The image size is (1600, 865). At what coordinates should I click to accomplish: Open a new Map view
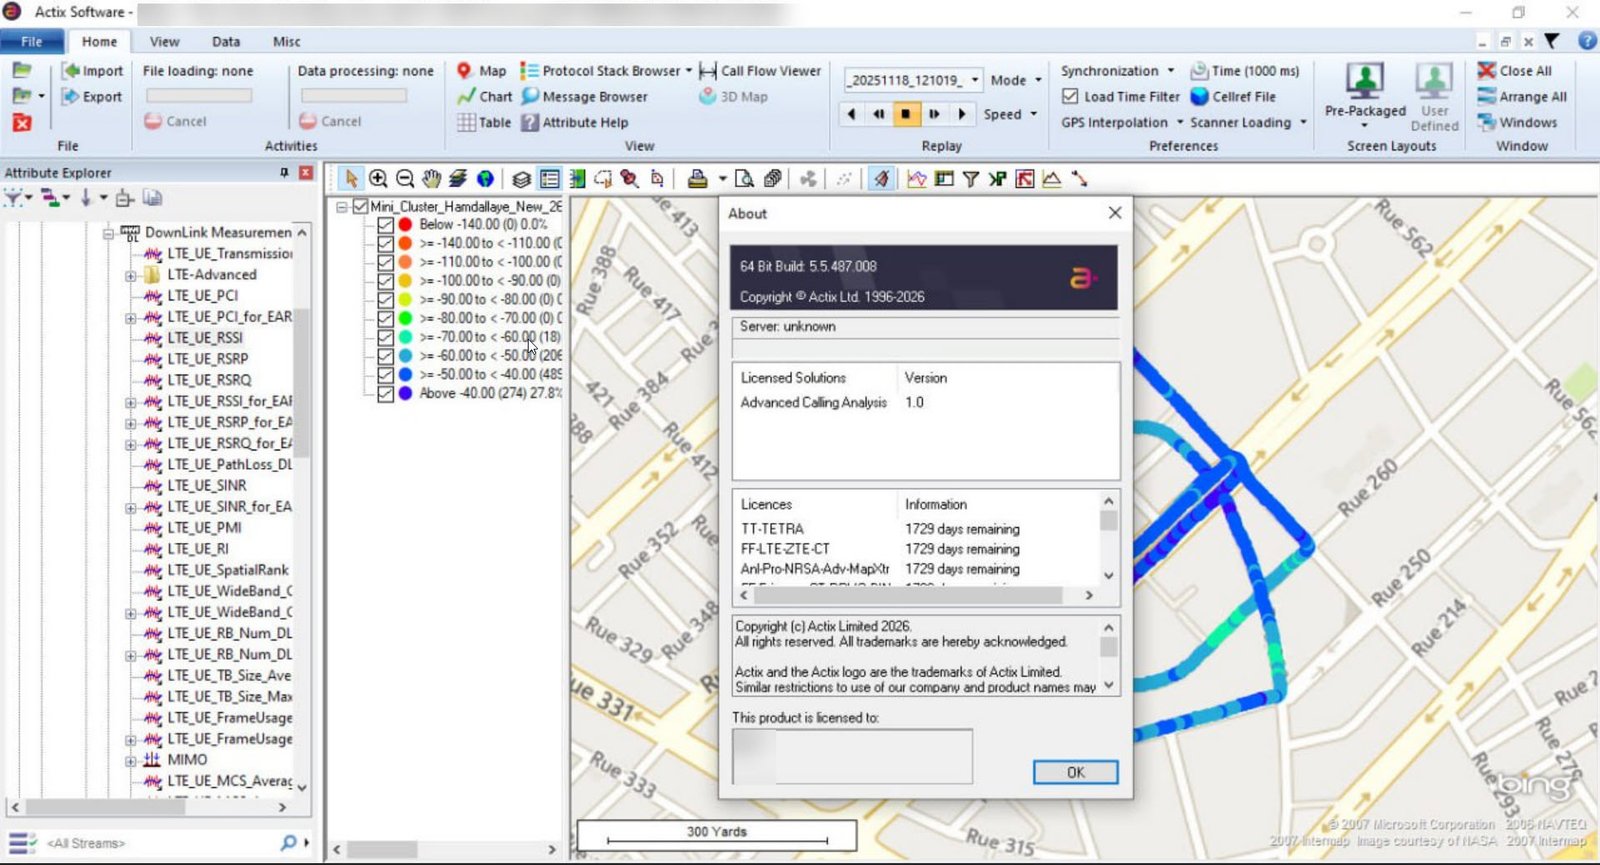[x=481, y=71]
